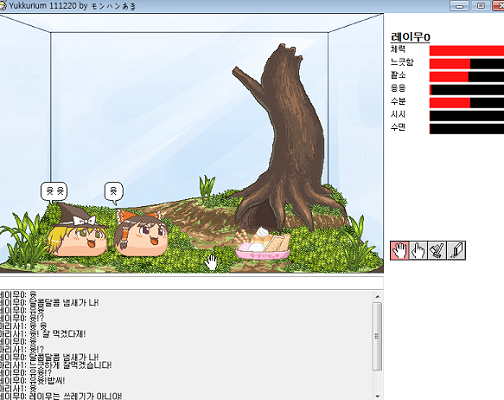Minimize the Yukkurium window

coord(459,6)
